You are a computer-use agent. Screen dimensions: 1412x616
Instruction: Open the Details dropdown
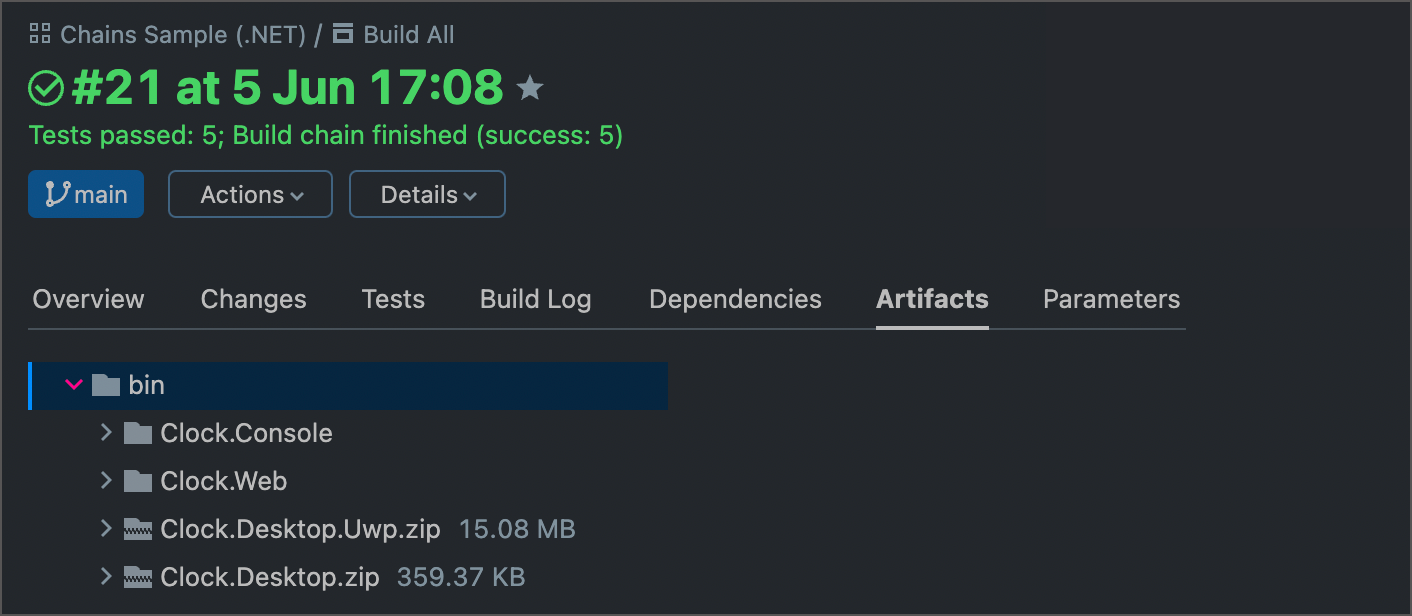427,194
